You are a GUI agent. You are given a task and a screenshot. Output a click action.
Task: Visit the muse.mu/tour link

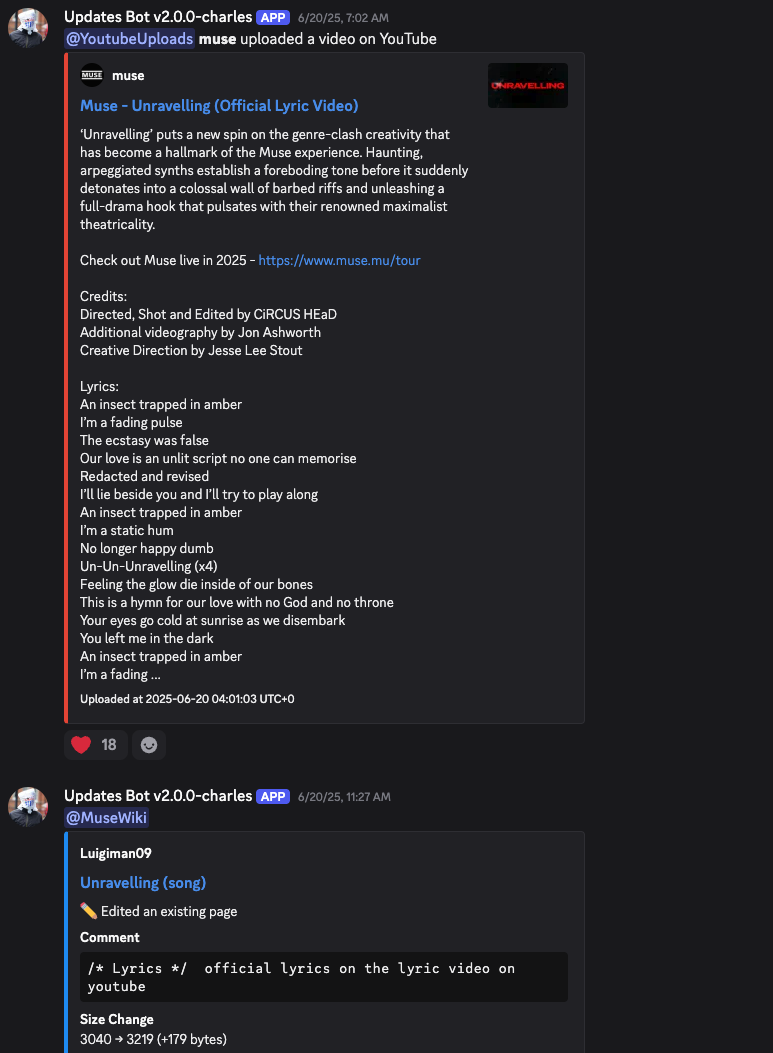[x=339, y=260]
